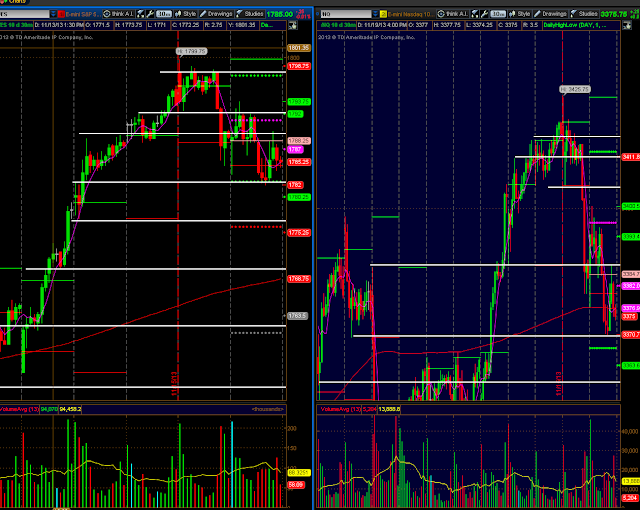
Task: Open chart settings wrench in NQ chart toolbar
Action: pyautogui.click(x=484, y=14)
